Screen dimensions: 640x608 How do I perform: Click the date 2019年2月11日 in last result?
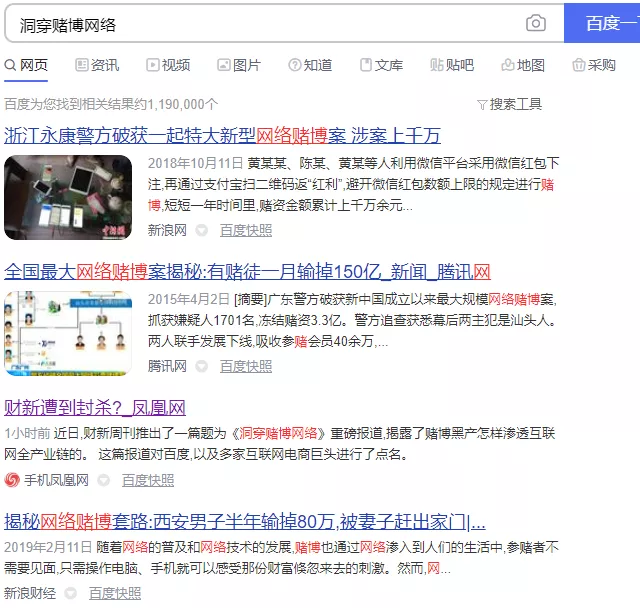(x=48, y=547)
